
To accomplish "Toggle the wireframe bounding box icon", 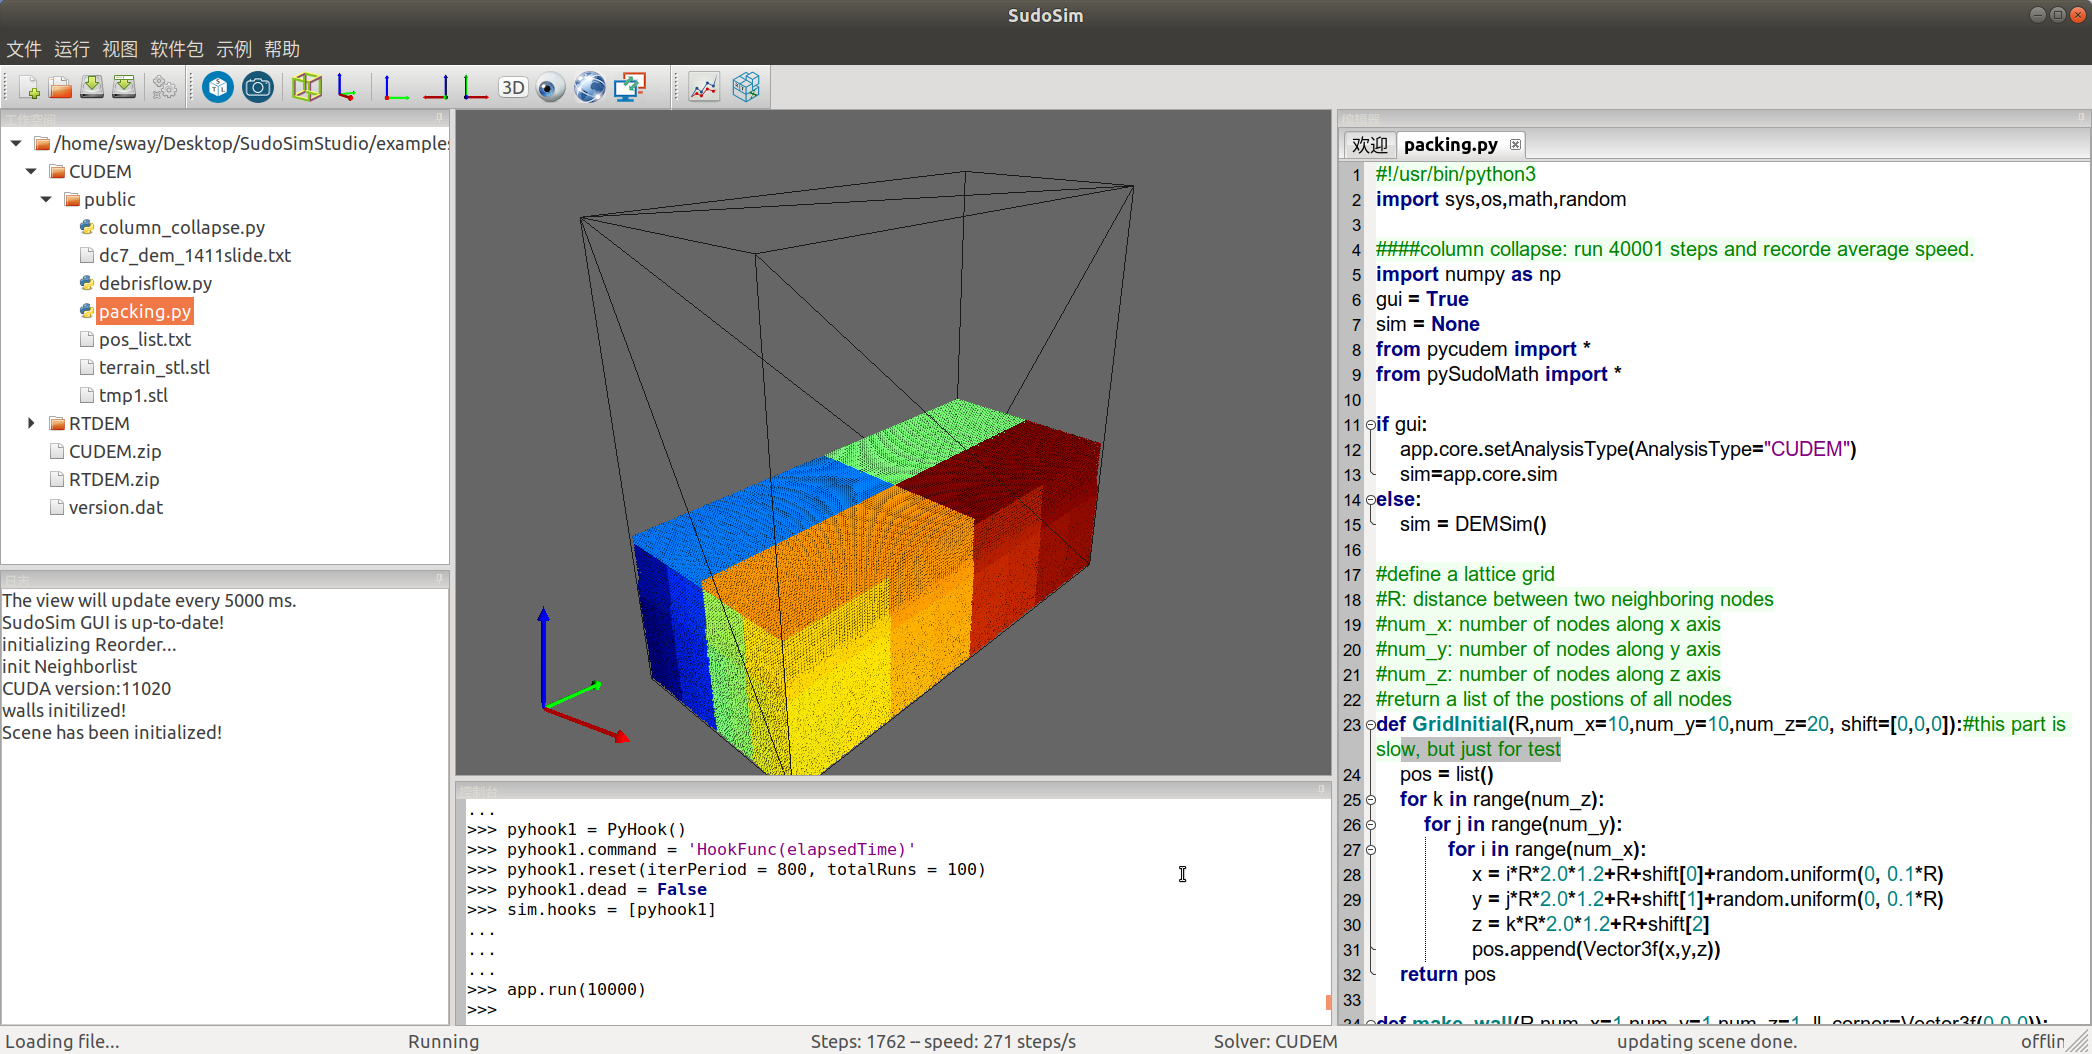I will click(x=307, y=88).
